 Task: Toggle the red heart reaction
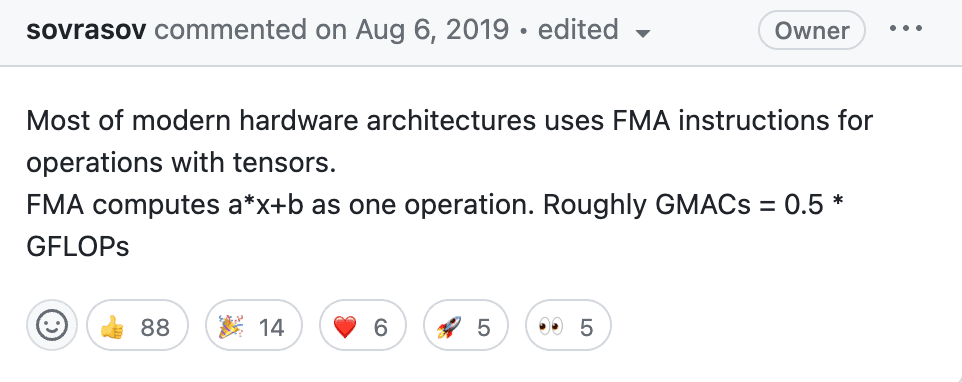coord(363,326)
